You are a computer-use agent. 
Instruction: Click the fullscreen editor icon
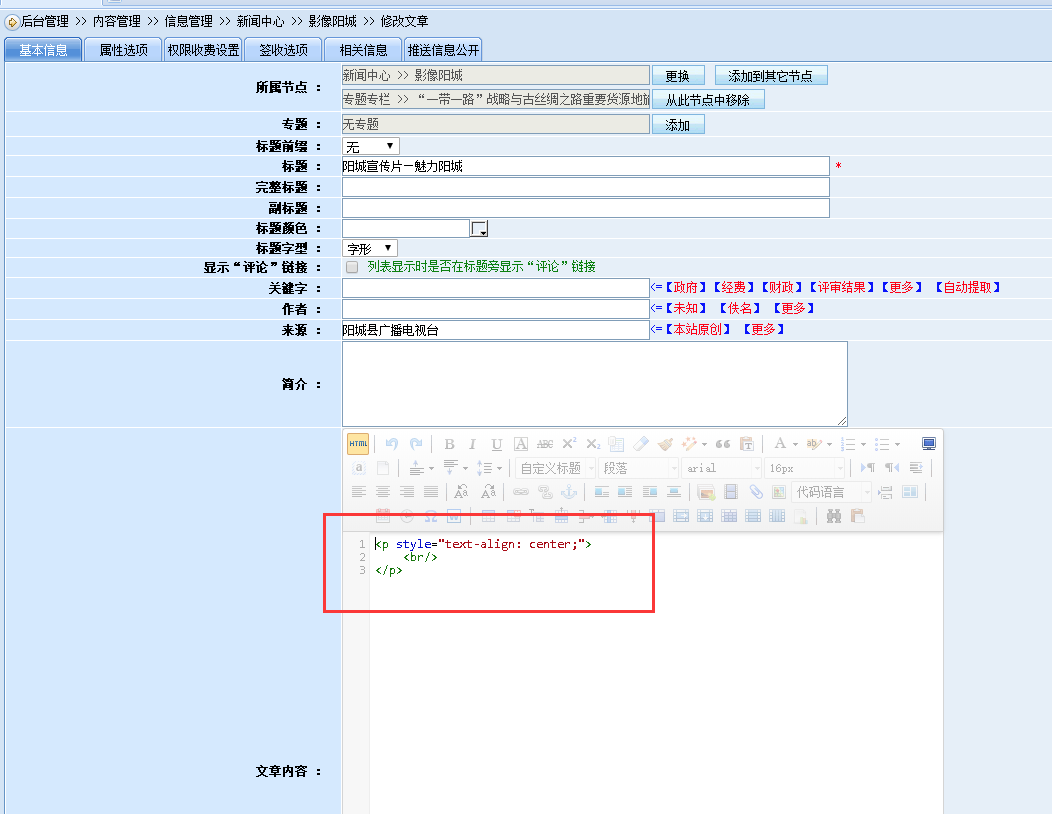[x=928, y=444]
